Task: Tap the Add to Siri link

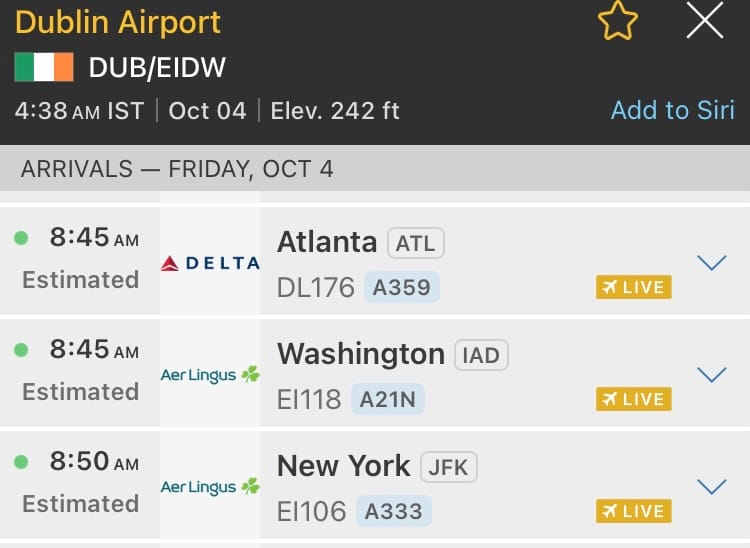Action: click(672, 110)
